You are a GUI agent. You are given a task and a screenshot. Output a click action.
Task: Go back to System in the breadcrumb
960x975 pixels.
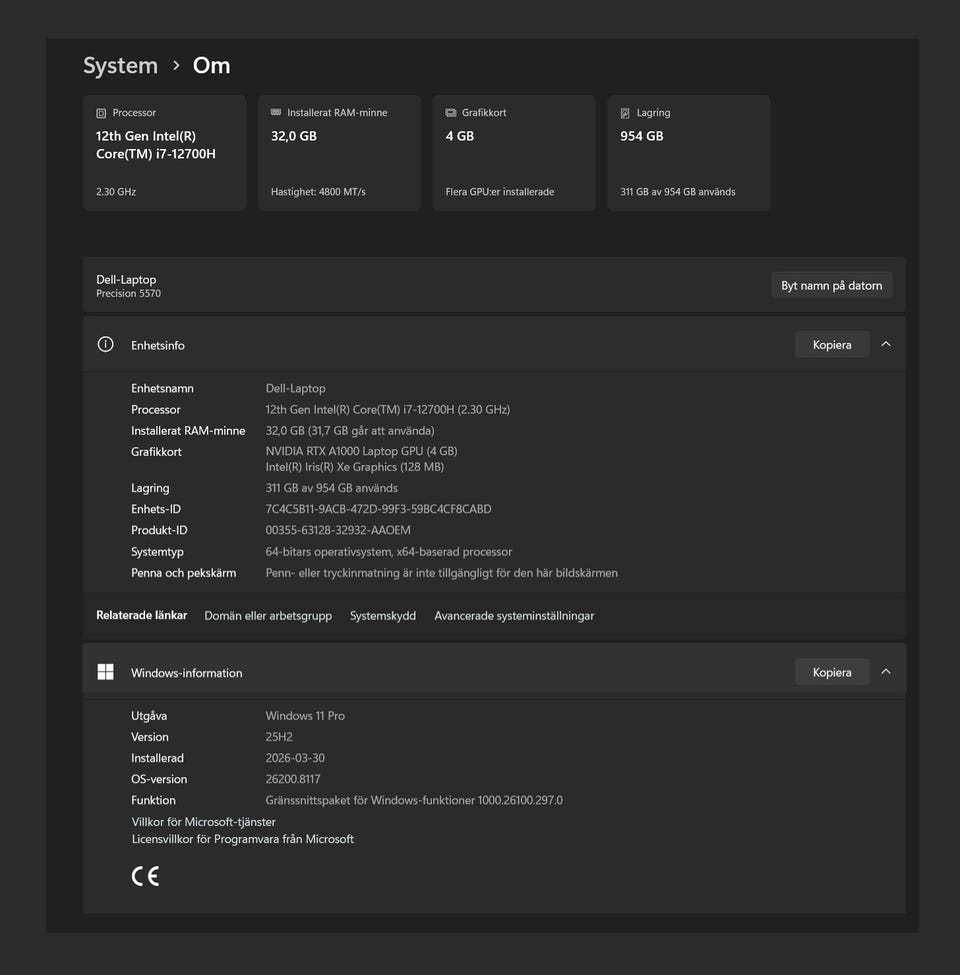120,66
